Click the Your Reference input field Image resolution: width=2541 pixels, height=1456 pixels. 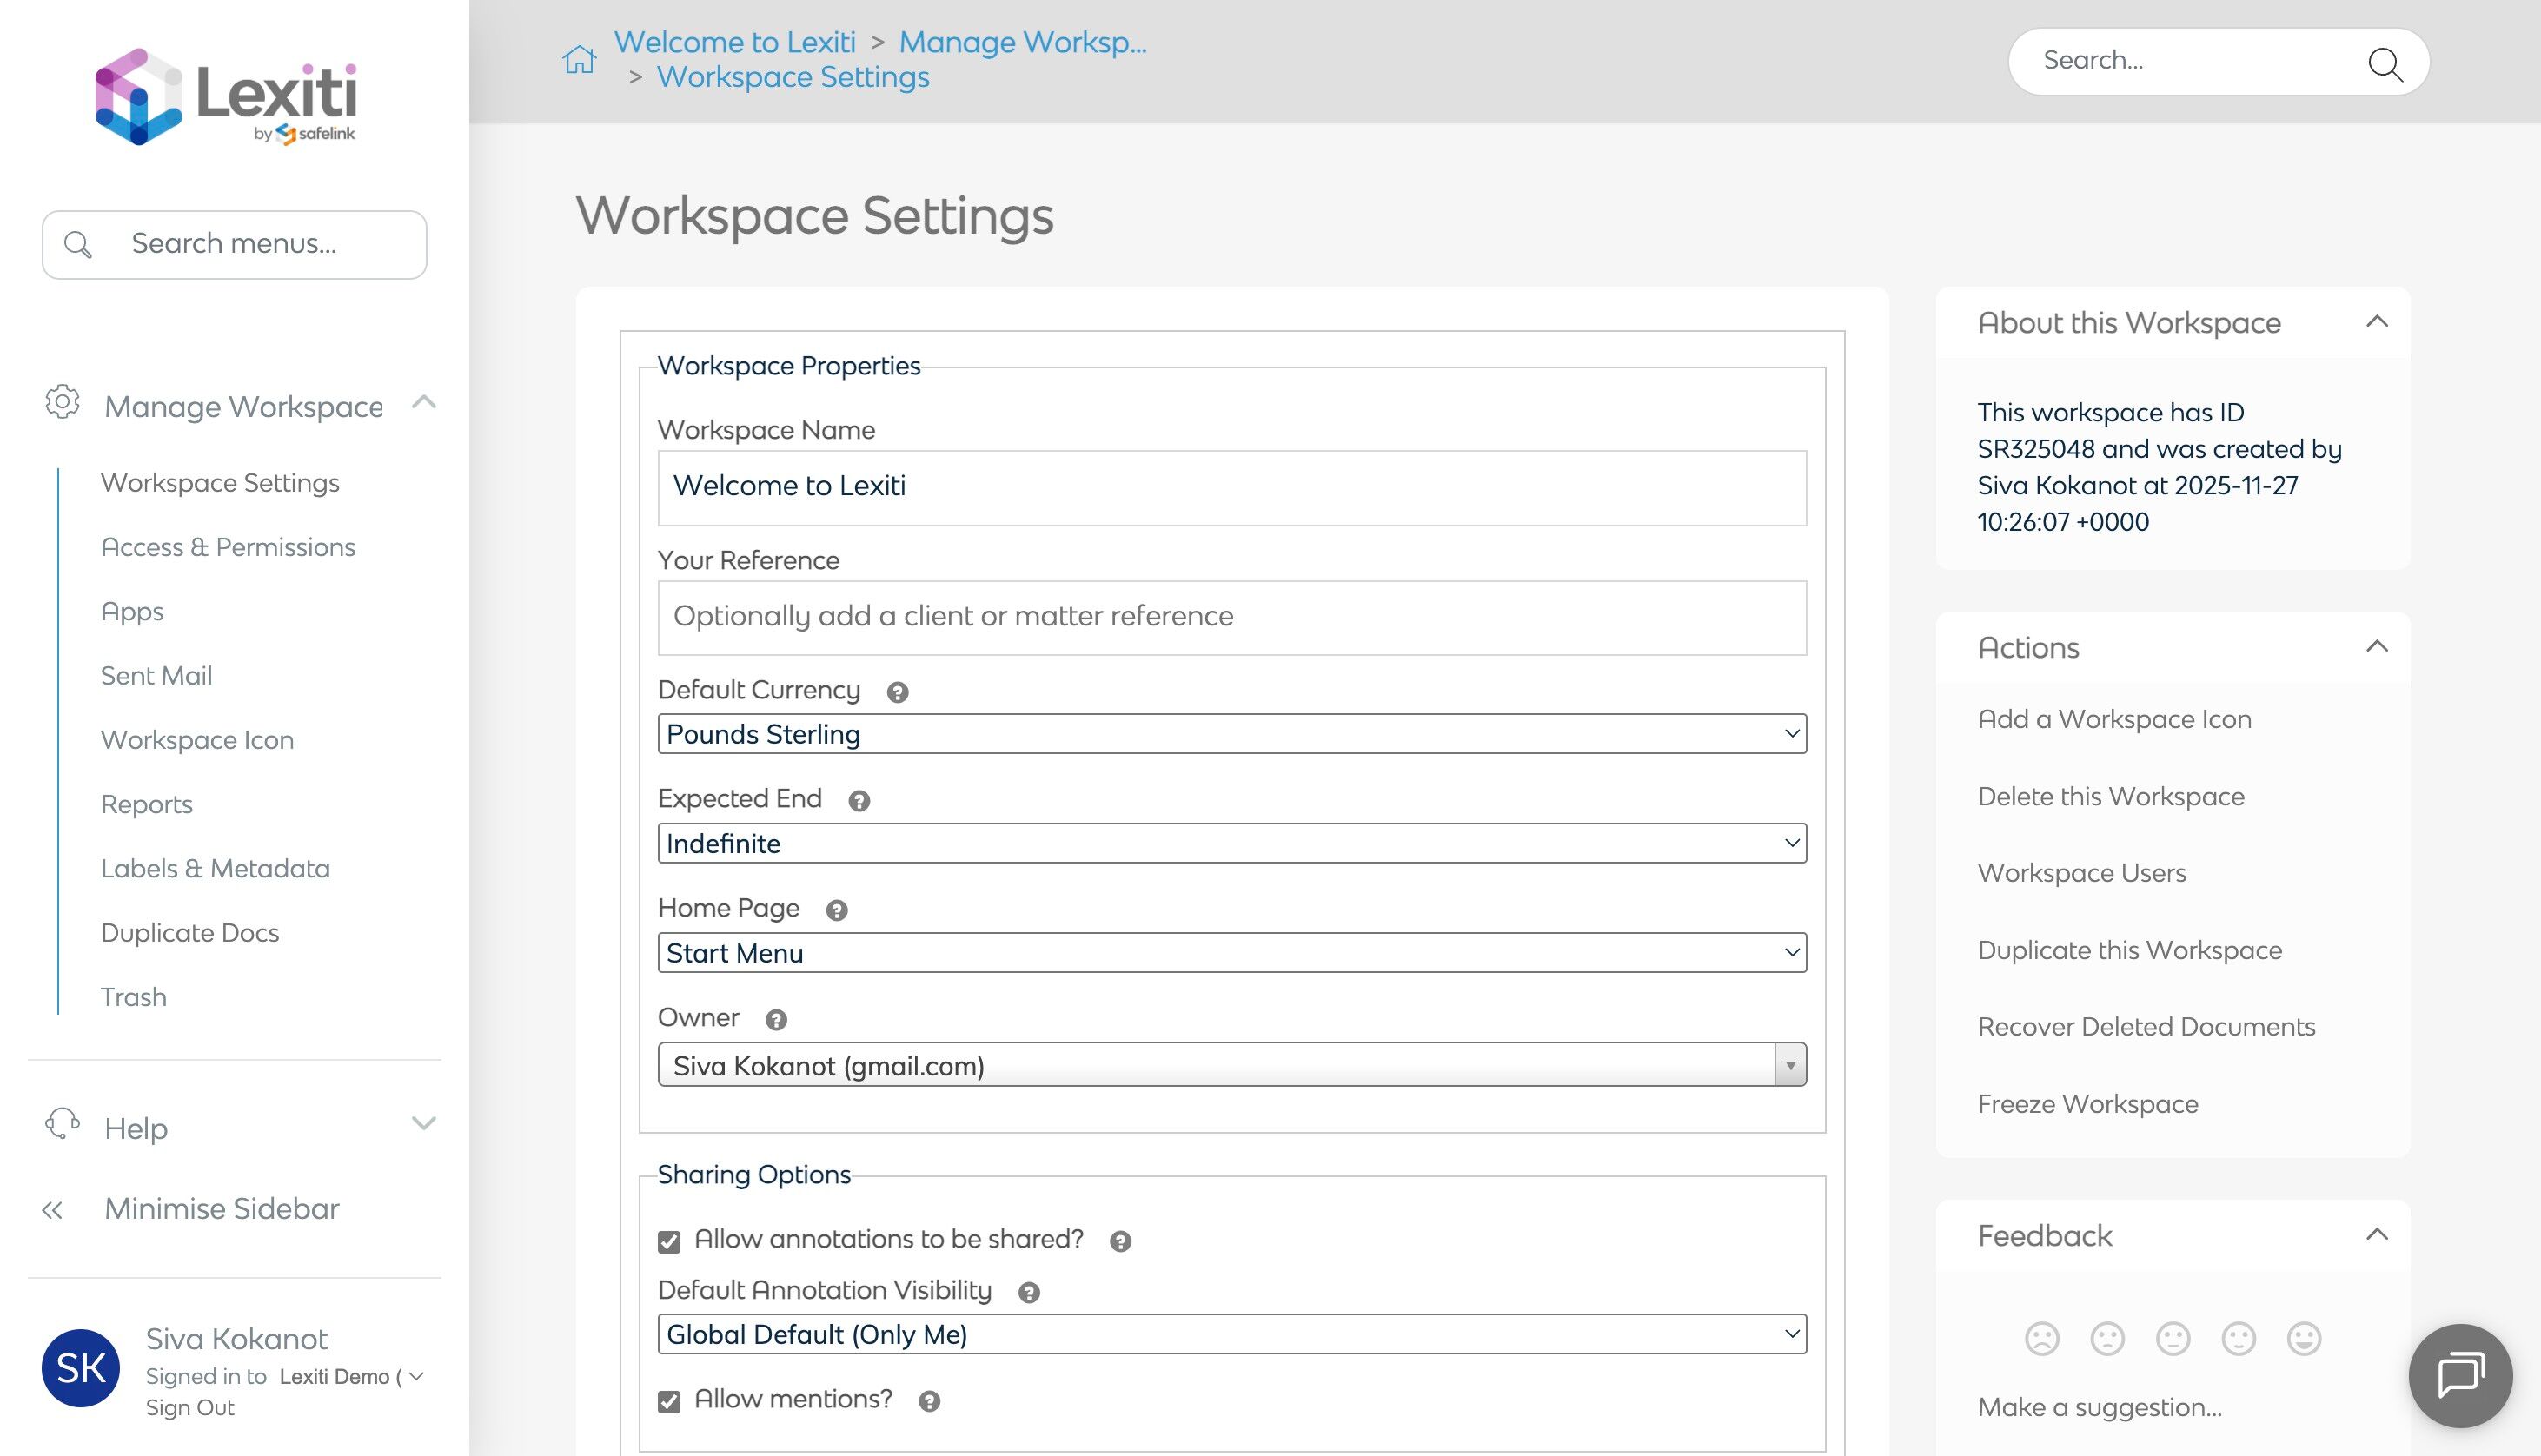click(1231, 617)
